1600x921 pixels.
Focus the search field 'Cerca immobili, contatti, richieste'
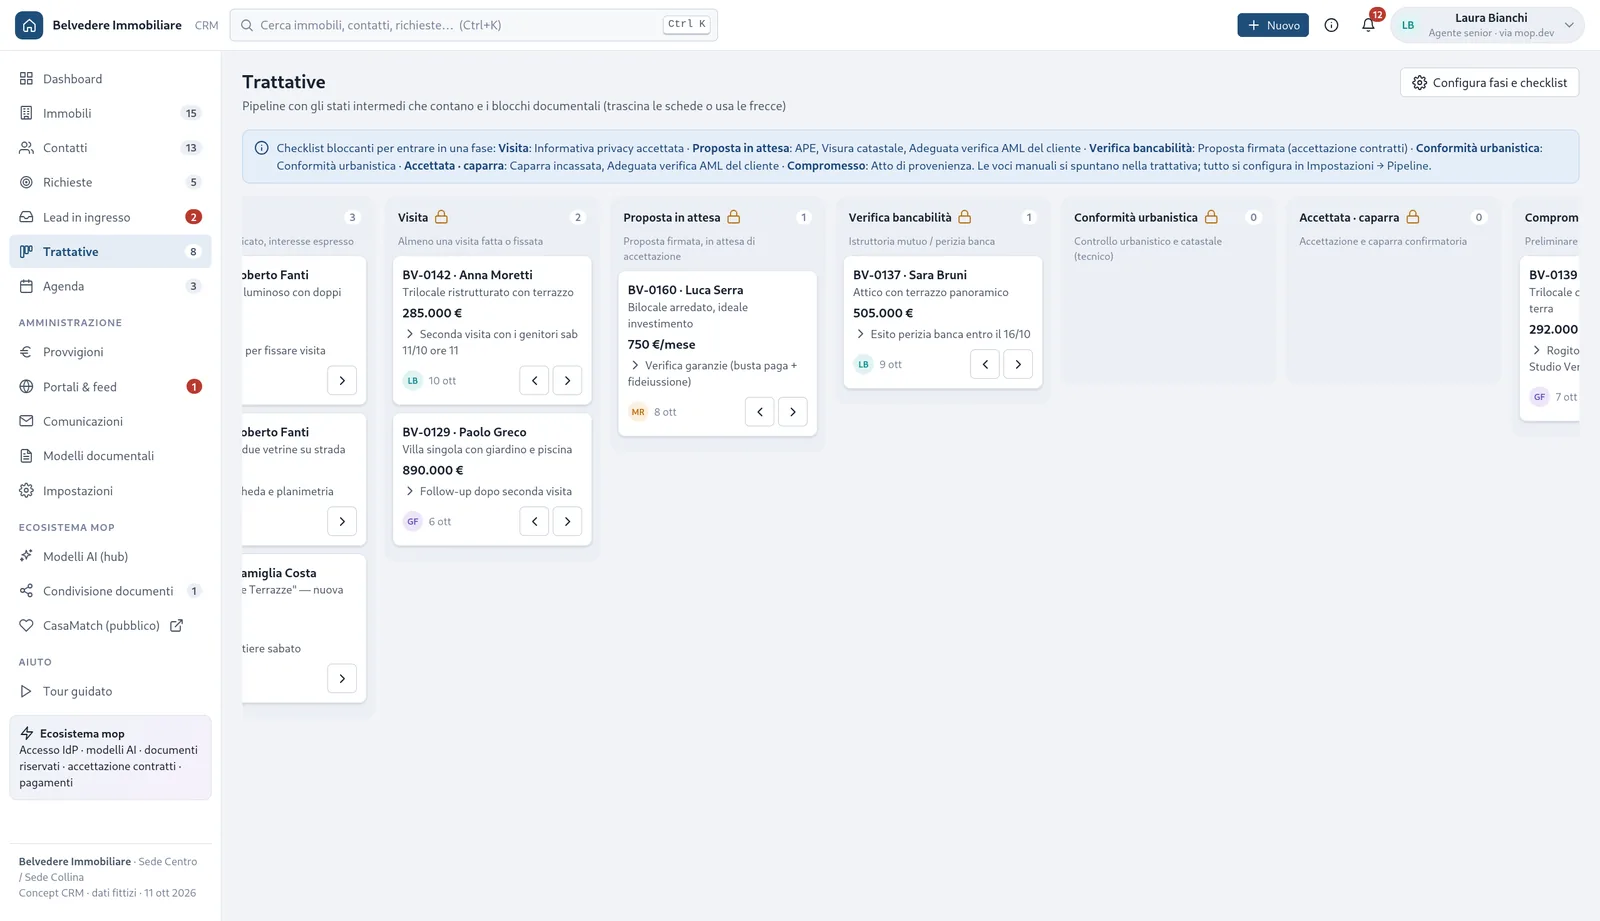(474, 25)
